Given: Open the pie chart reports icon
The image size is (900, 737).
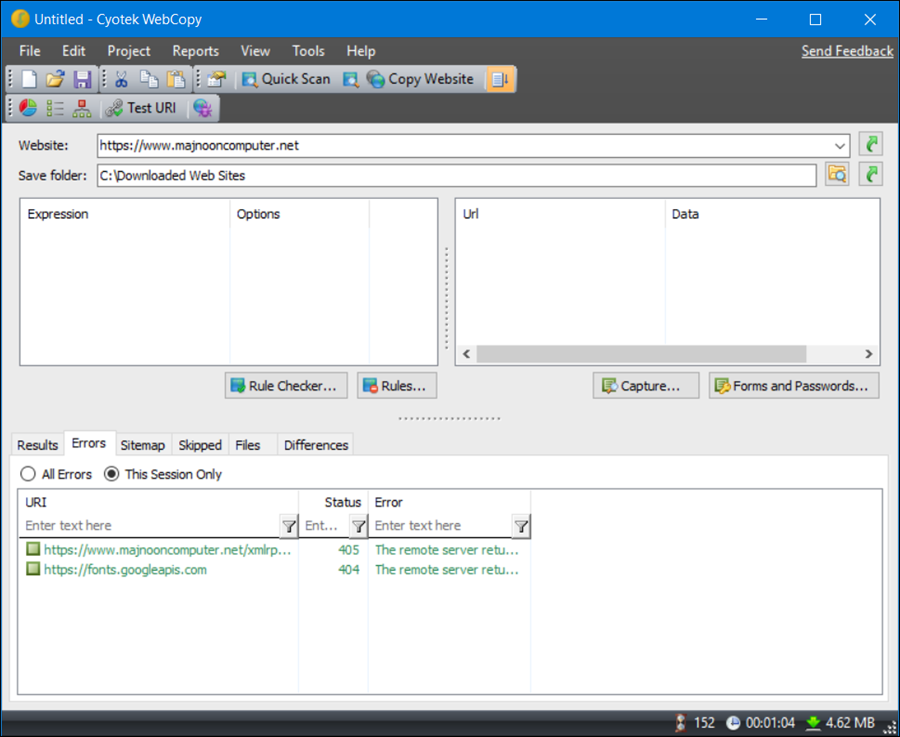Looking at the screenshot, I should pos(25,108).
